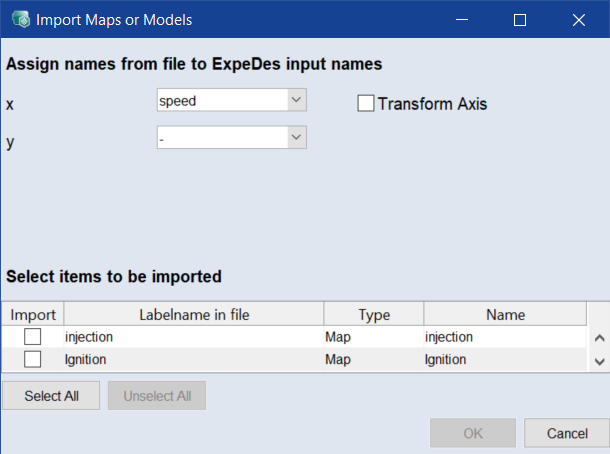This screenshot has width=610, height=454.
Task: Click the Import column header
Action: [x=33, y=314]
